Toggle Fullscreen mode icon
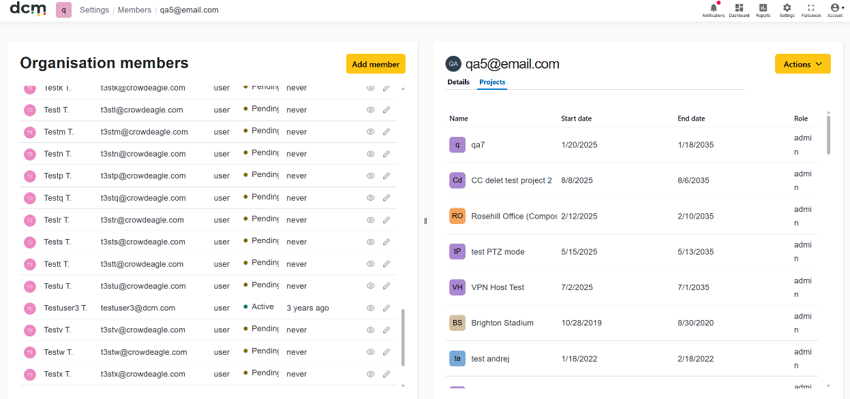This screenshot has width=850, height=399. (811, 10)
